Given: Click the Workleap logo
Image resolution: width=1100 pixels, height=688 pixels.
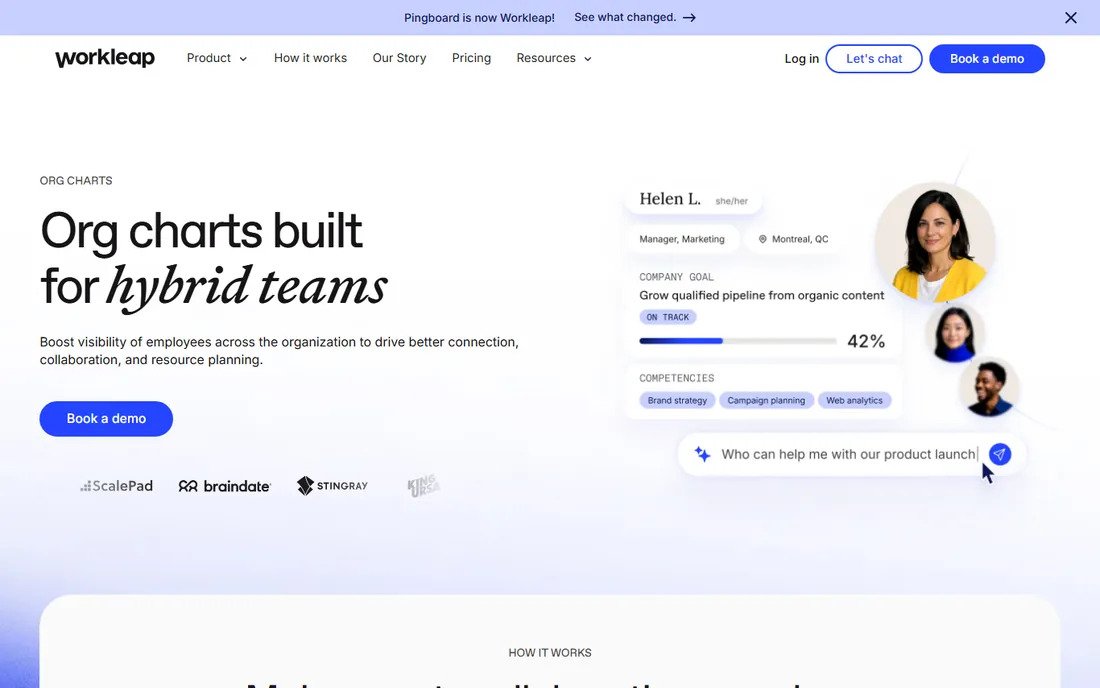Looking at the screenshot, I should point(105,58).
